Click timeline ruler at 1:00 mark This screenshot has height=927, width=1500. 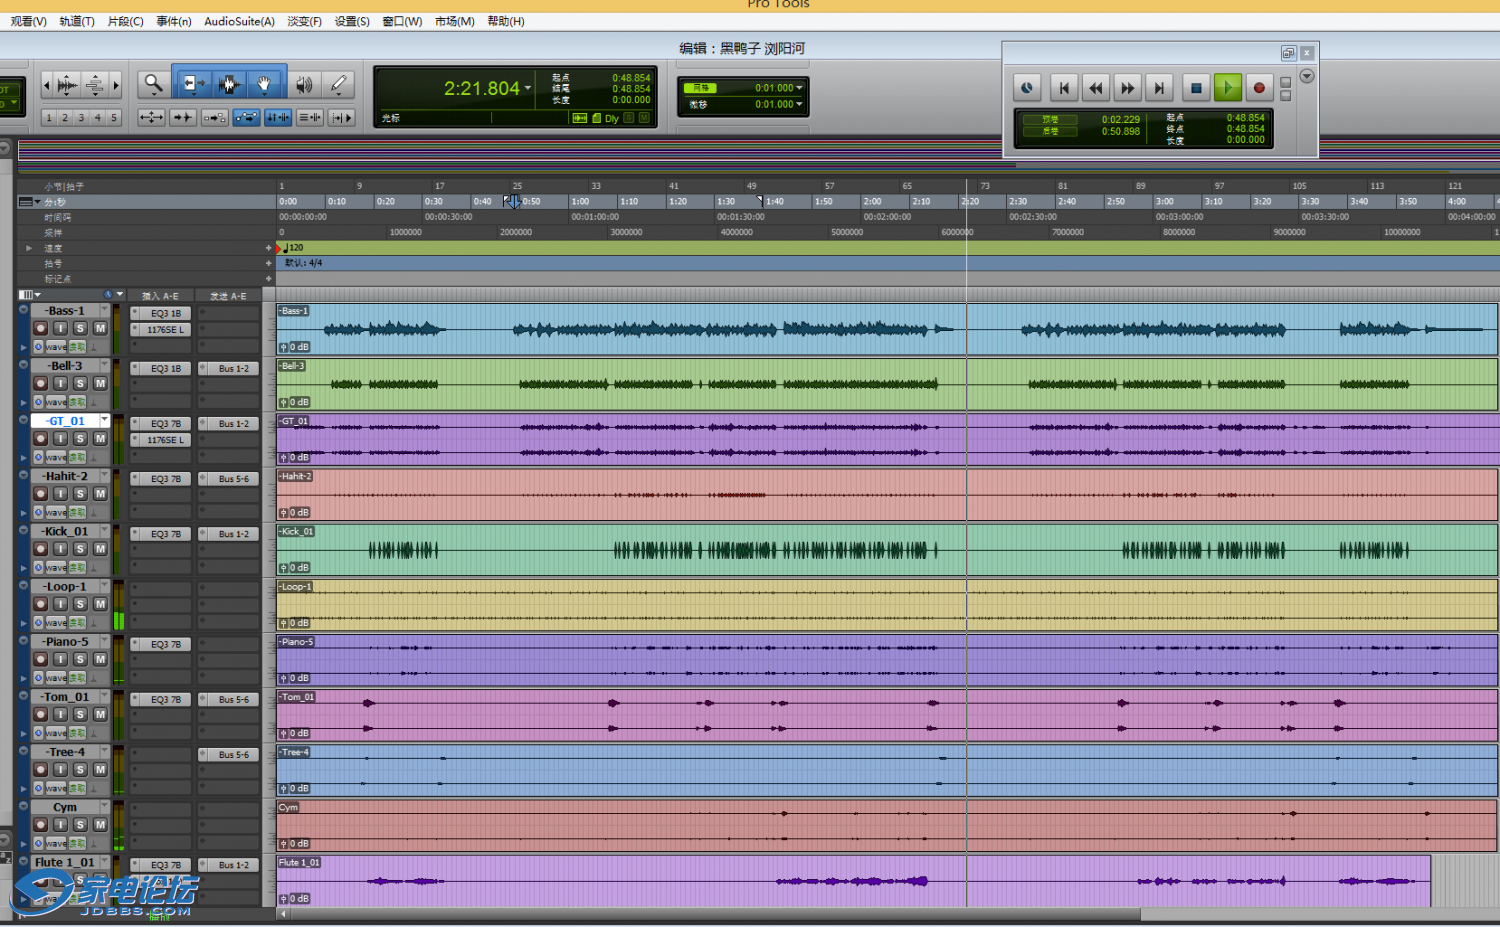point(580,201)
